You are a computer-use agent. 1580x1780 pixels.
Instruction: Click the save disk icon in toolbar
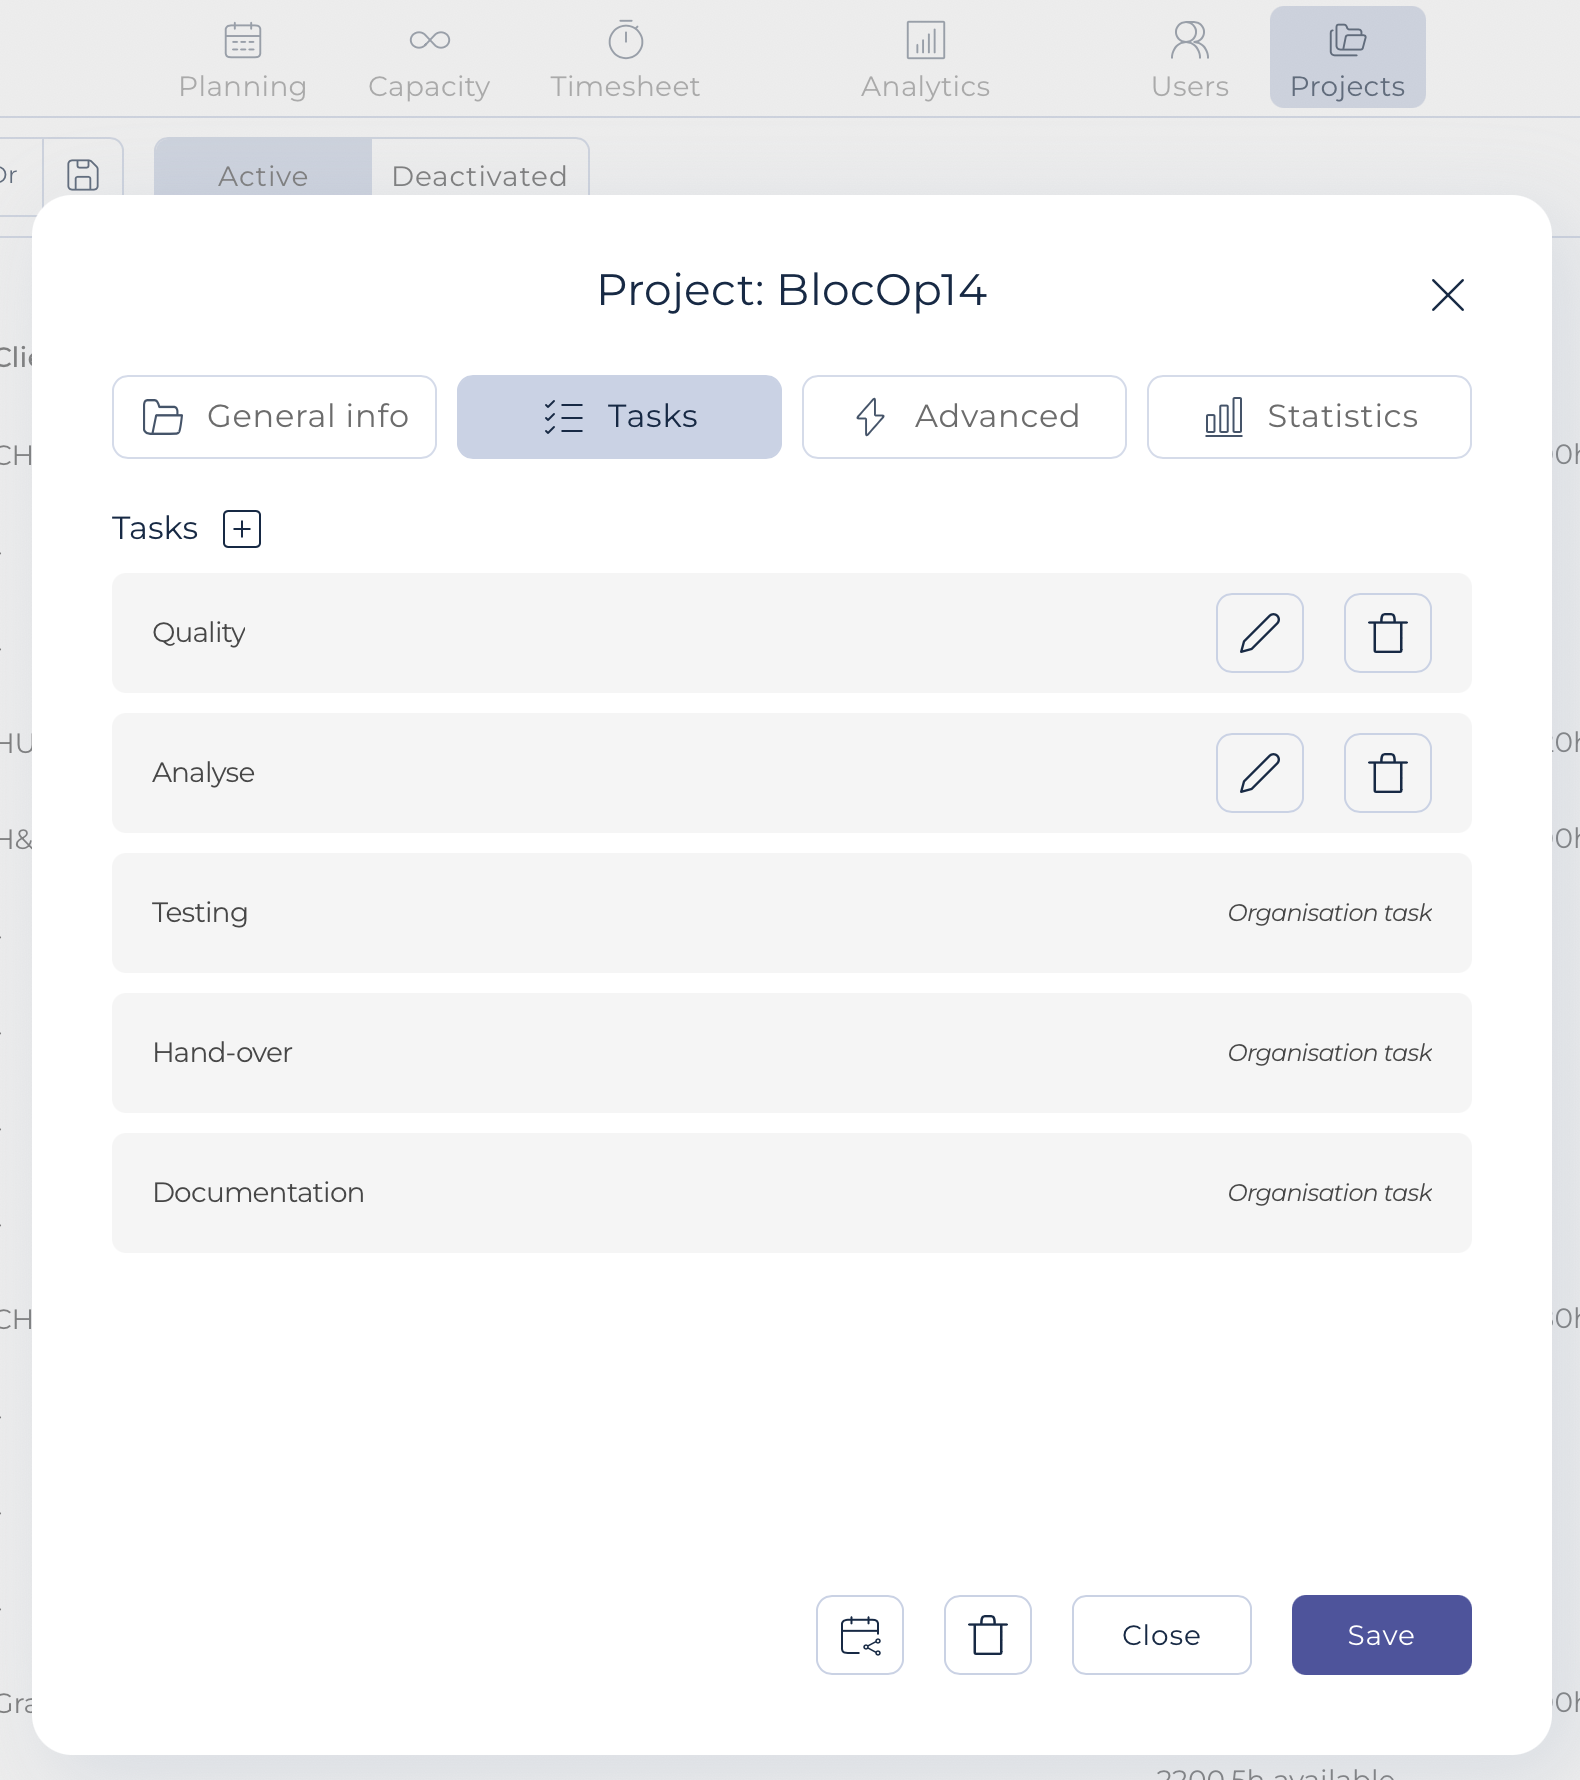click(83, 174)
